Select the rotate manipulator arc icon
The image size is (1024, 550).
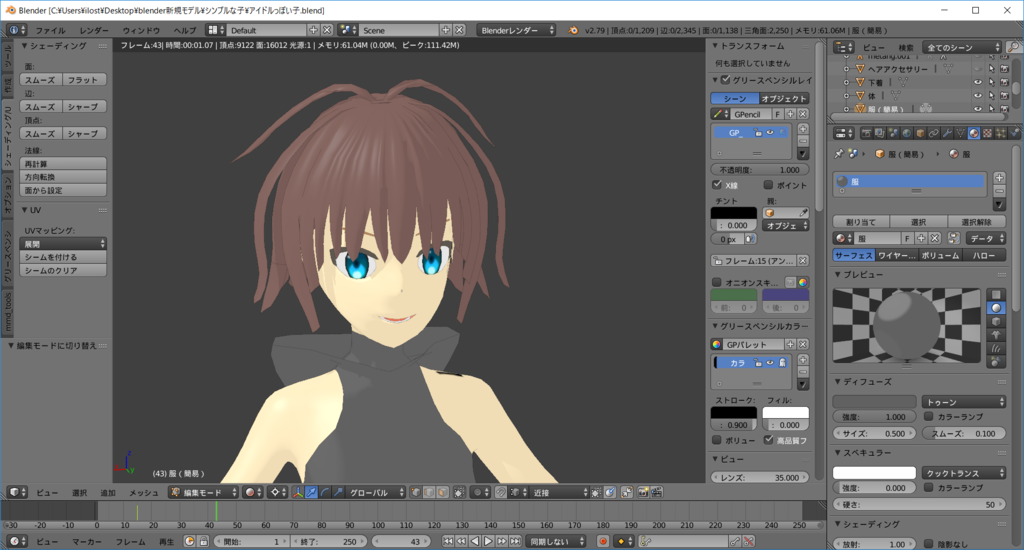pyautogui.click(x=325, y=493)
